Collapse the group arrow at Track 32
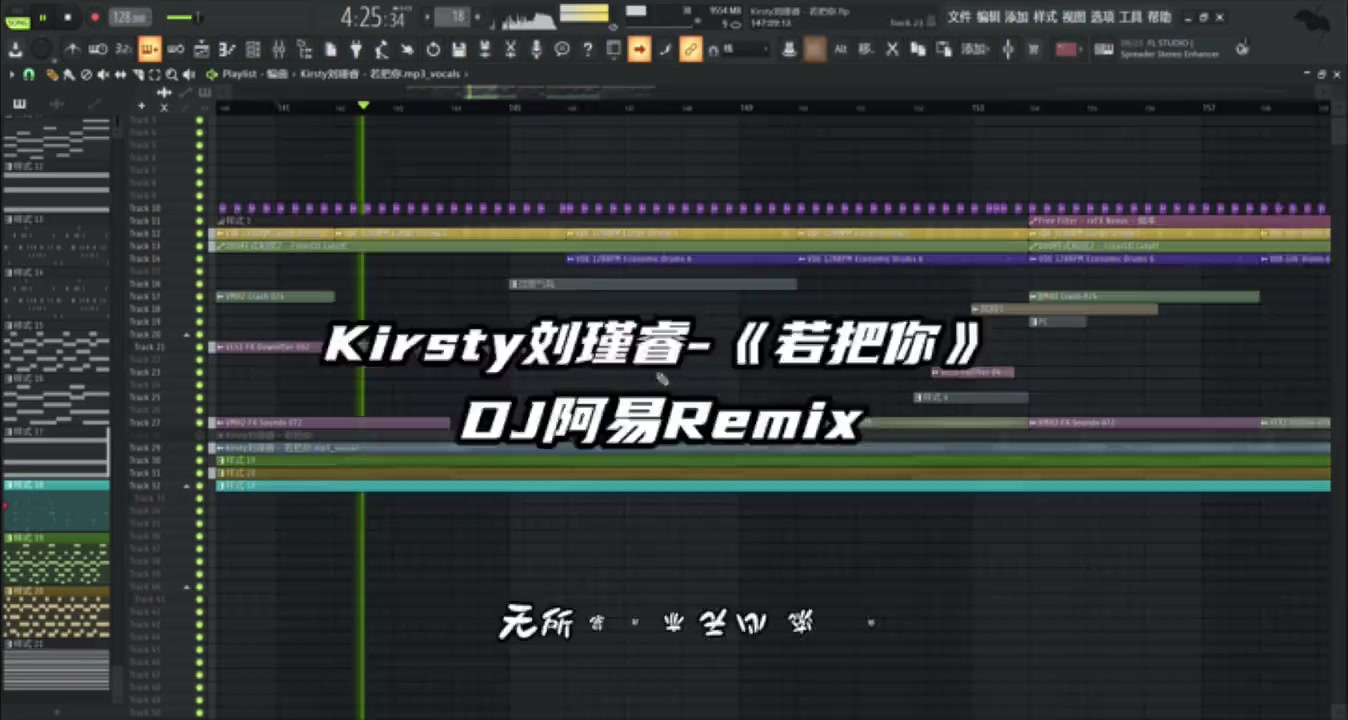The height and width of the screenshot is (720, 1348). click(x=186, y=485)
